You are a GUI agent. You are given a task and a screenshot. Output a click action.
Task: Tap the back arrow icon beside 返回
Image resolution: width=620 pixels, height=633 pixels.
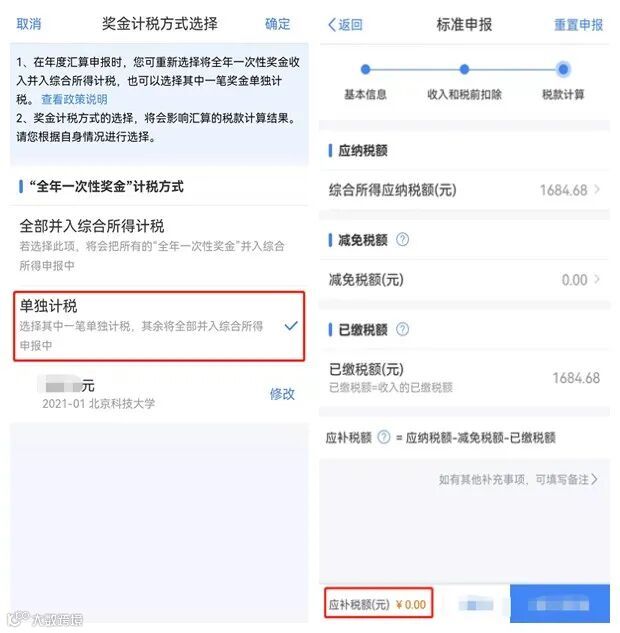332,25
